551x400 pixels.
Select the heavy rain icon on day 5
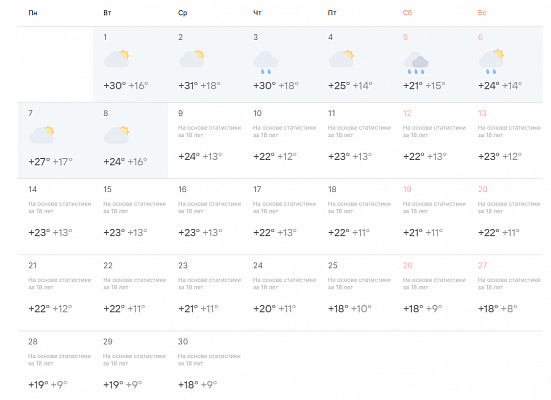pos(416,63)
